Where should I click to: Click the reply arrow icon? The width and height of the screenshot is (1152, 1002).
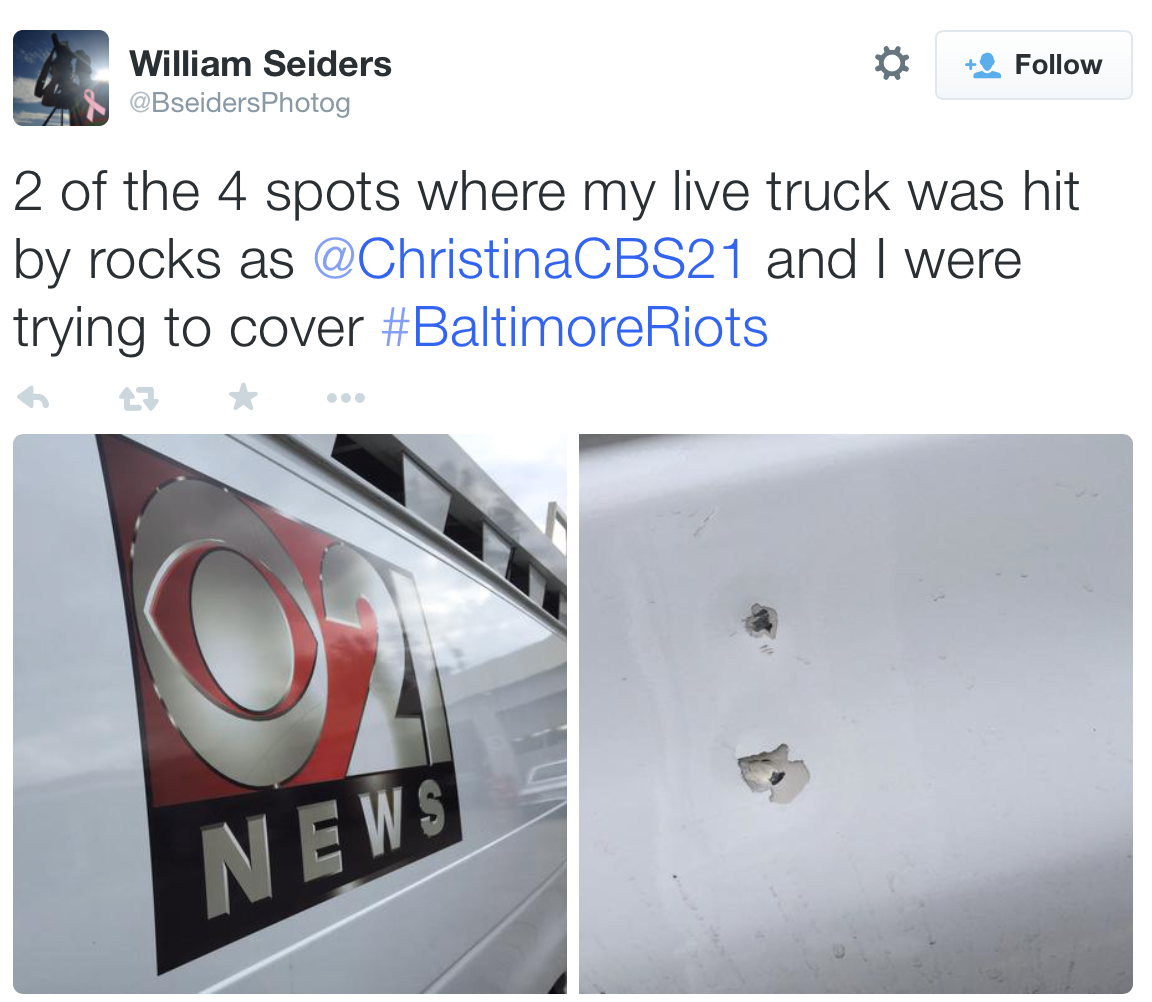(x=33, y=398)
